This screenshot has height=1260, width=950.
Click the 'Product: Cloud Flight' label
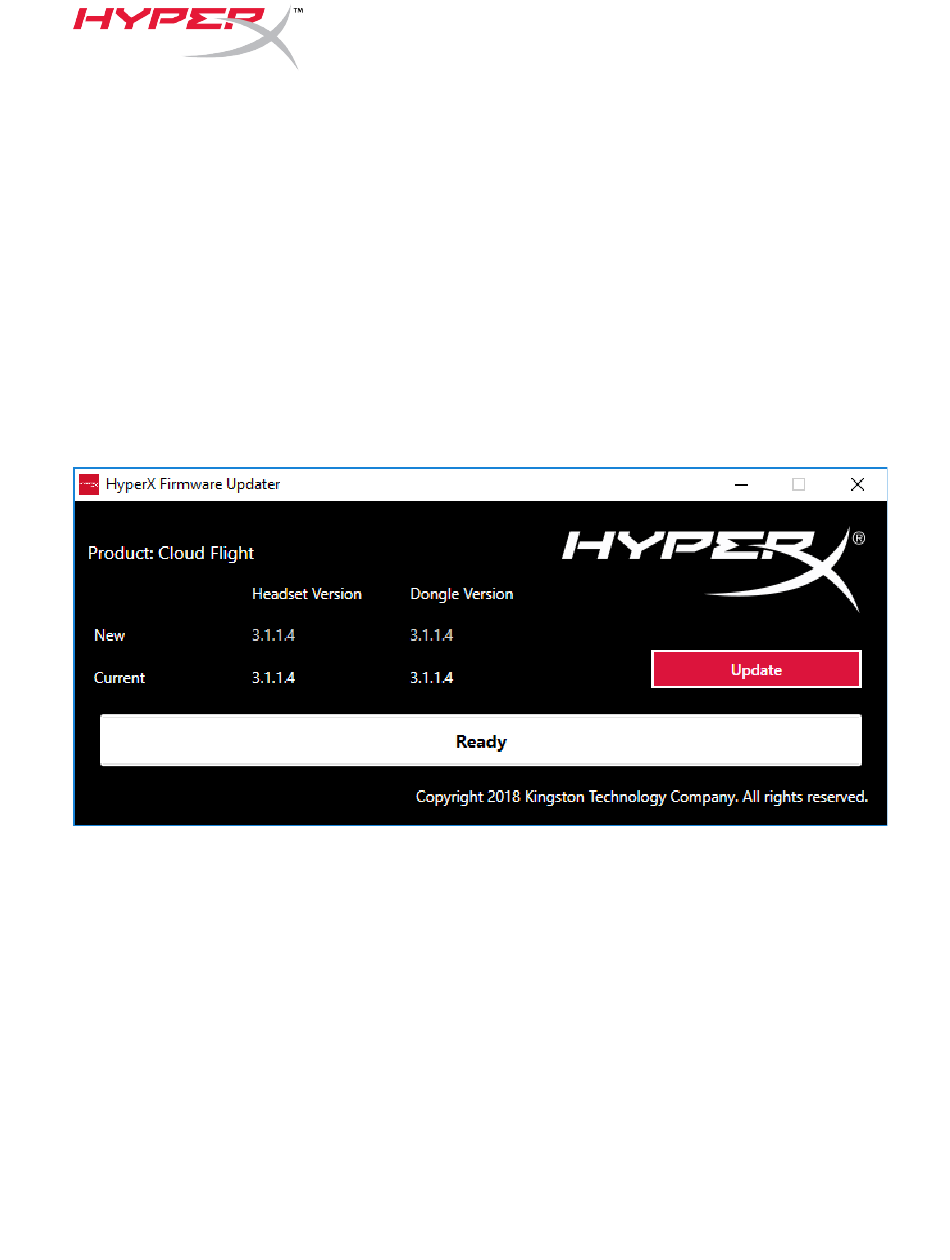point(171,553)
